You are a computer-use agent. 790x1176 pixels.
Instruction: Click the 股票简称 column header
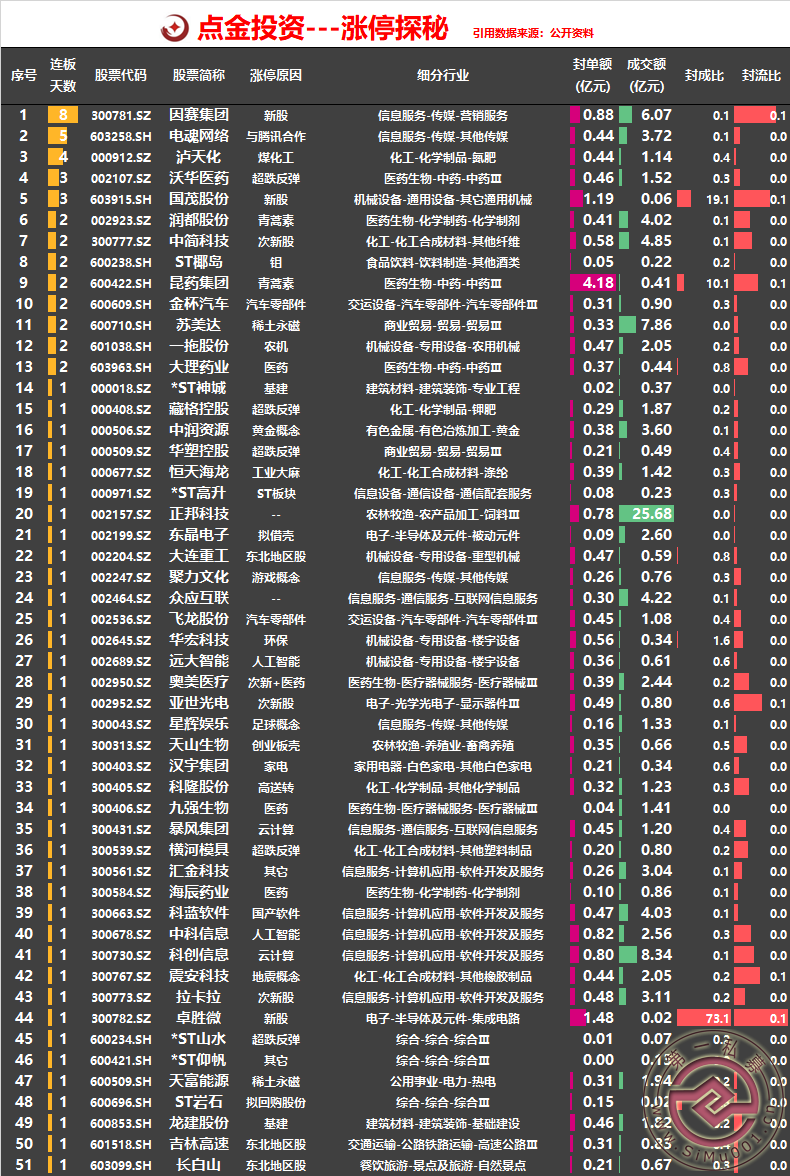click(198, 76)
